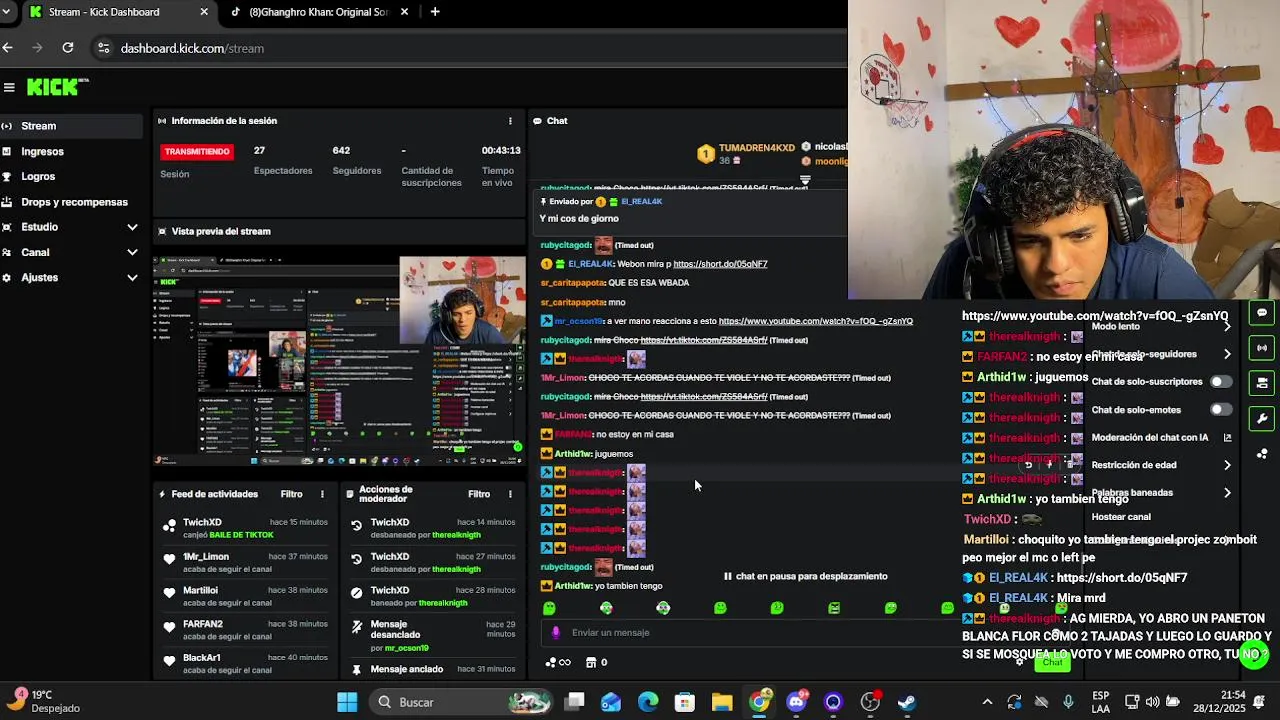The height and width of the screenshot is (720, 1280).
Task: Click the ban icon on TwichXD's 28-minute entry
Action: tap(357, 592)
